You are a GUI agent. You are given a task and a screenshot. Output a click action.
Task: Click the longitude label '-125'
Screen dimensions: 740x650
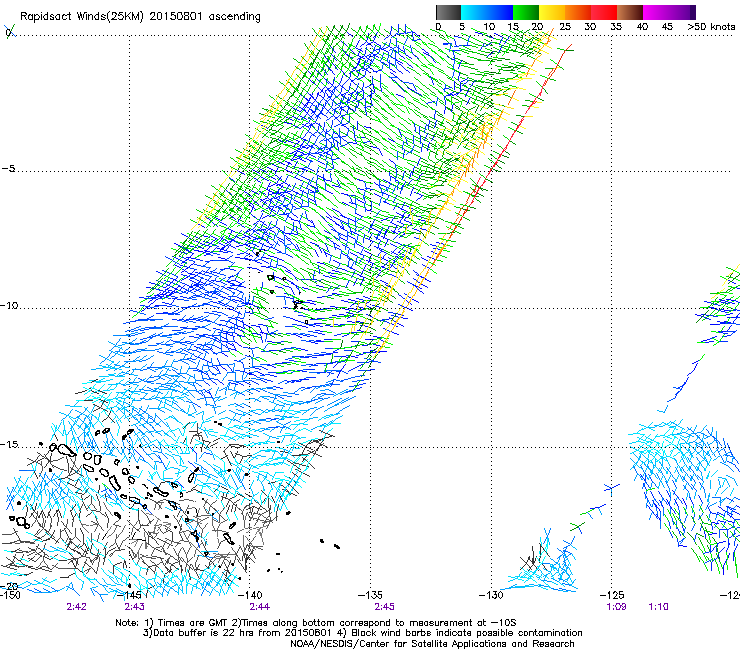(x=612, y=594)
